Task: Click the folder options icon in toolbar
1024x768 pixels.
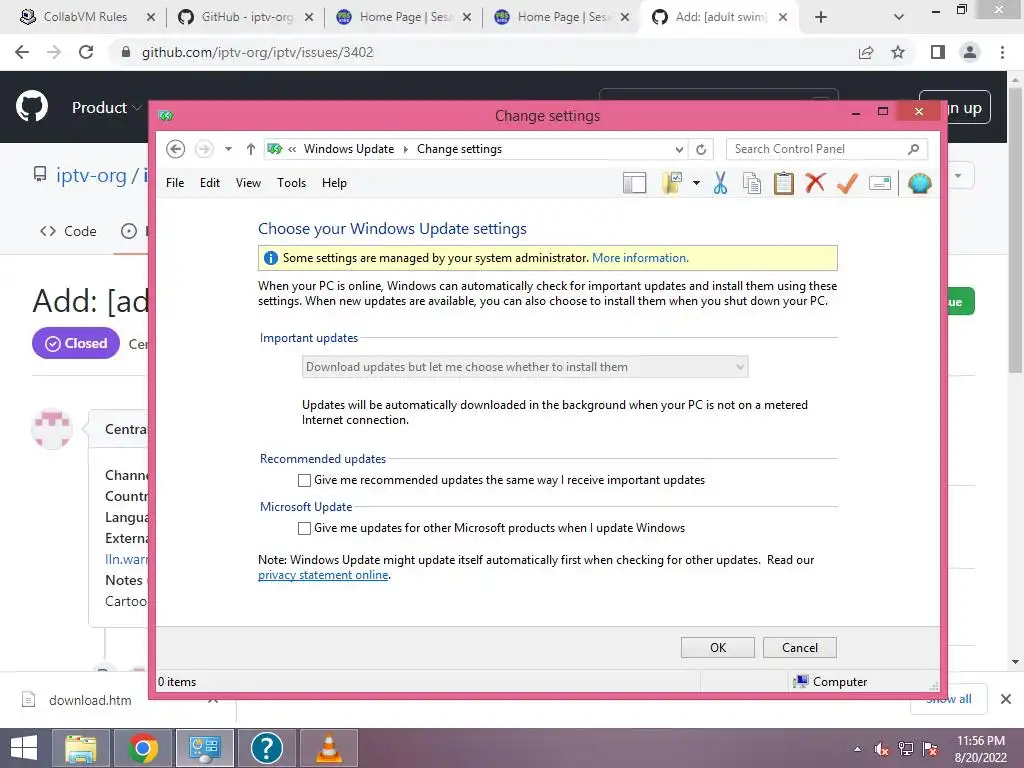Action: (x=671, y=184)
